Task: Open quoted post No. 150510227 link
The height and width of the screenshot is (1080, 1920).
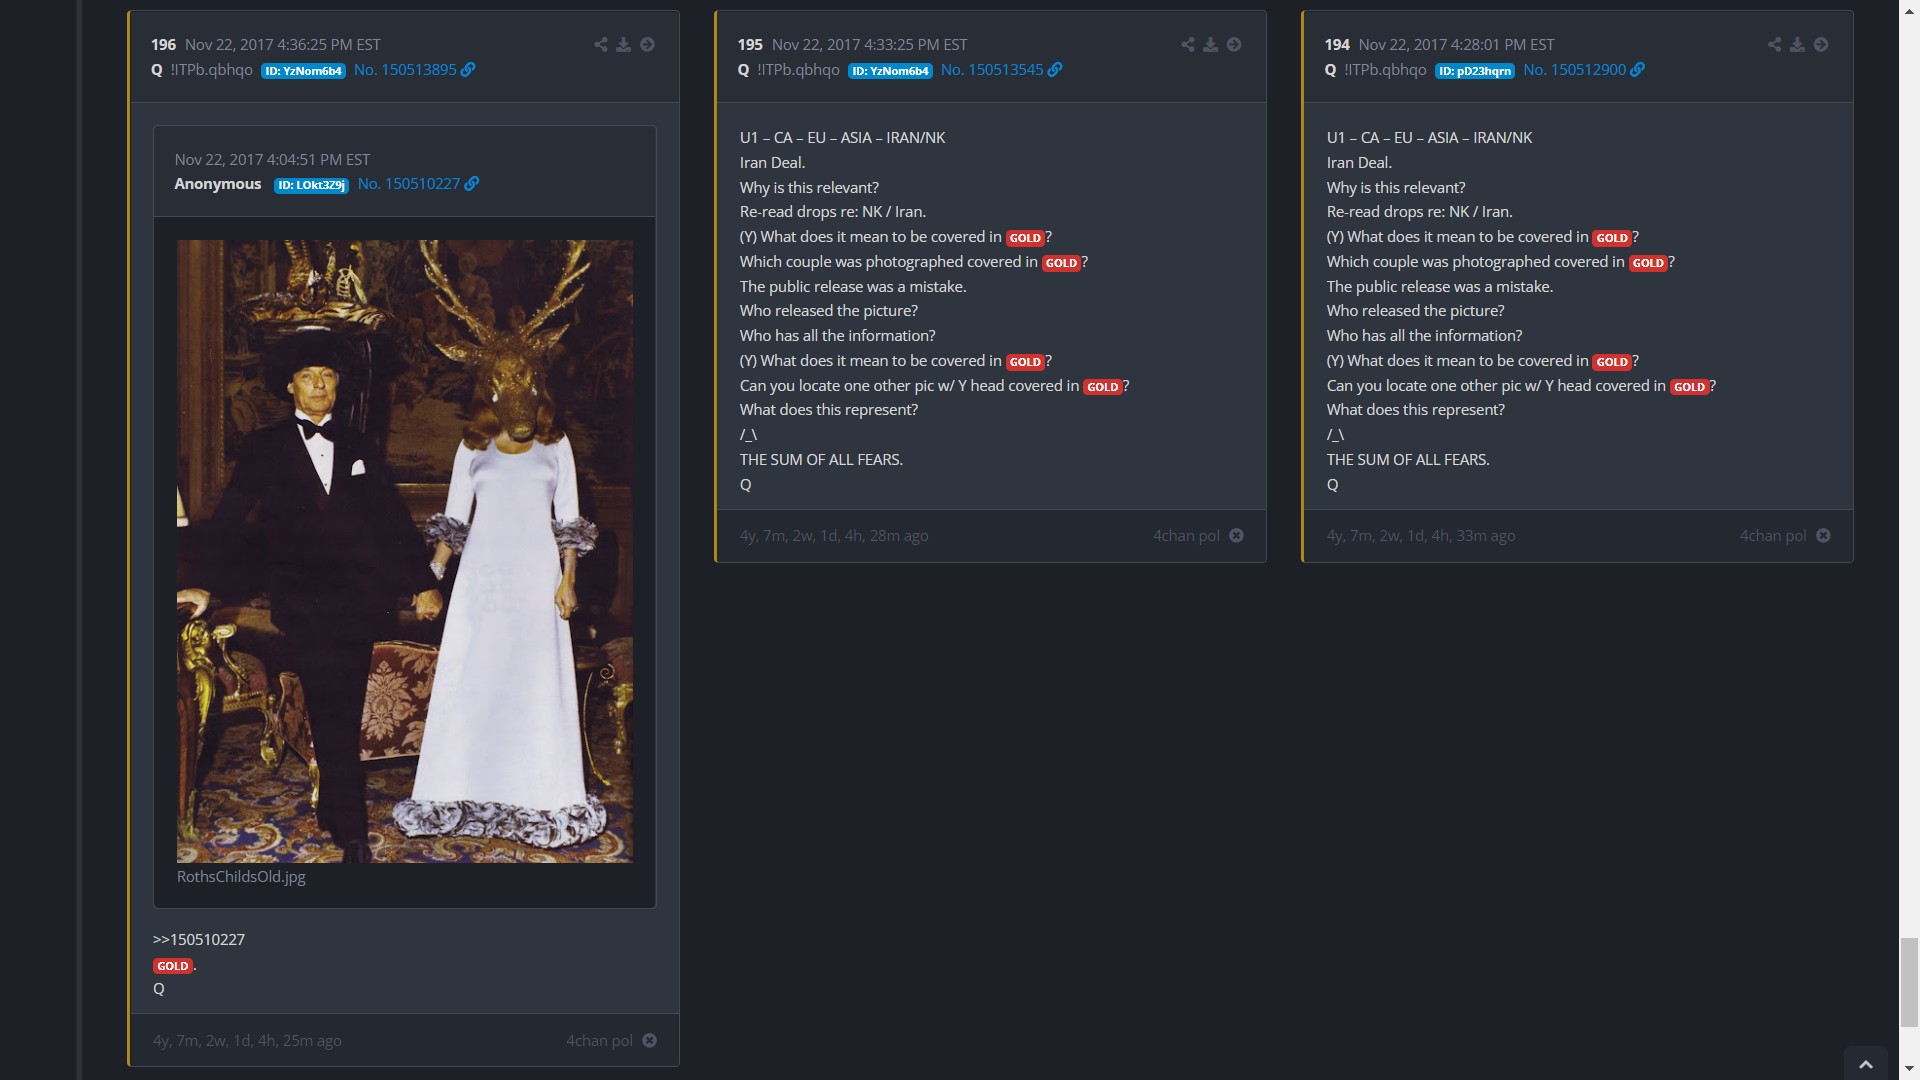Action: click(x=409, y=184)
